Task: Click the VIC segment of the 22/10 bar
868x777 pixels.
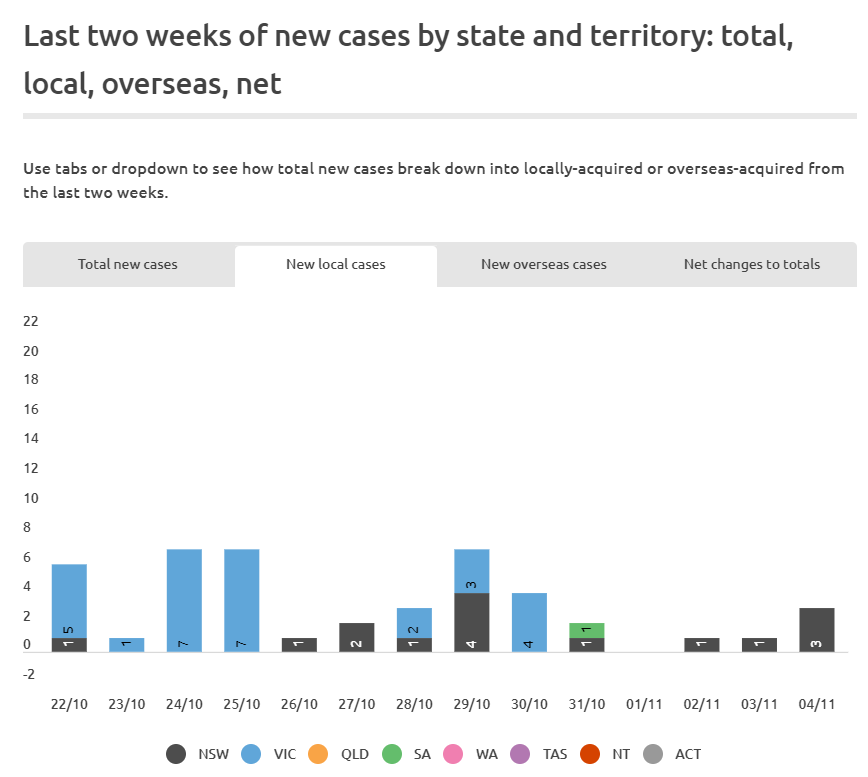Action: click(x=69, y=600)
